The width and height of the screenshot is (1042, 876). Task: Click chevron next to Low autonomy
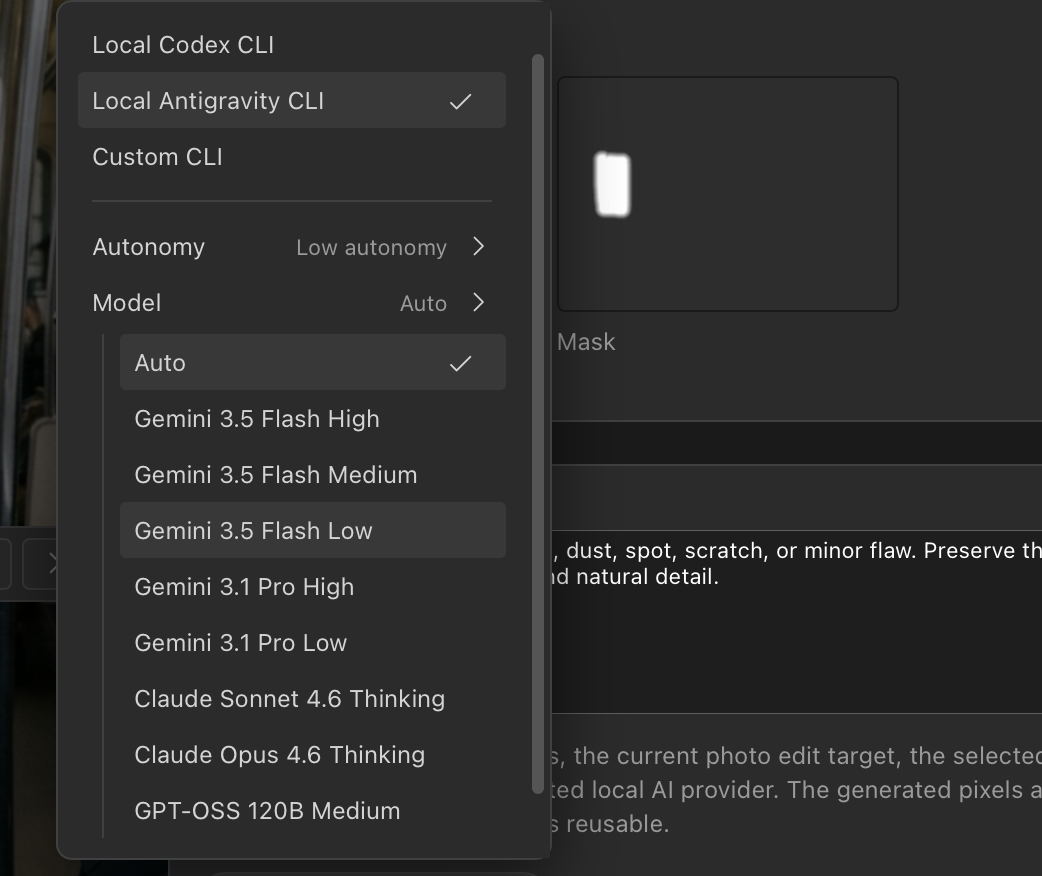[x=478, y=247]
